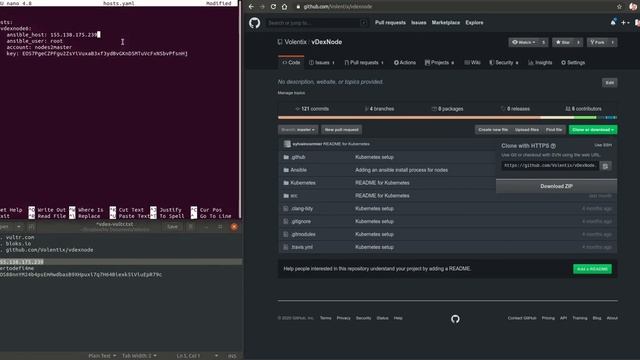Click Save in the text editor

173,227
